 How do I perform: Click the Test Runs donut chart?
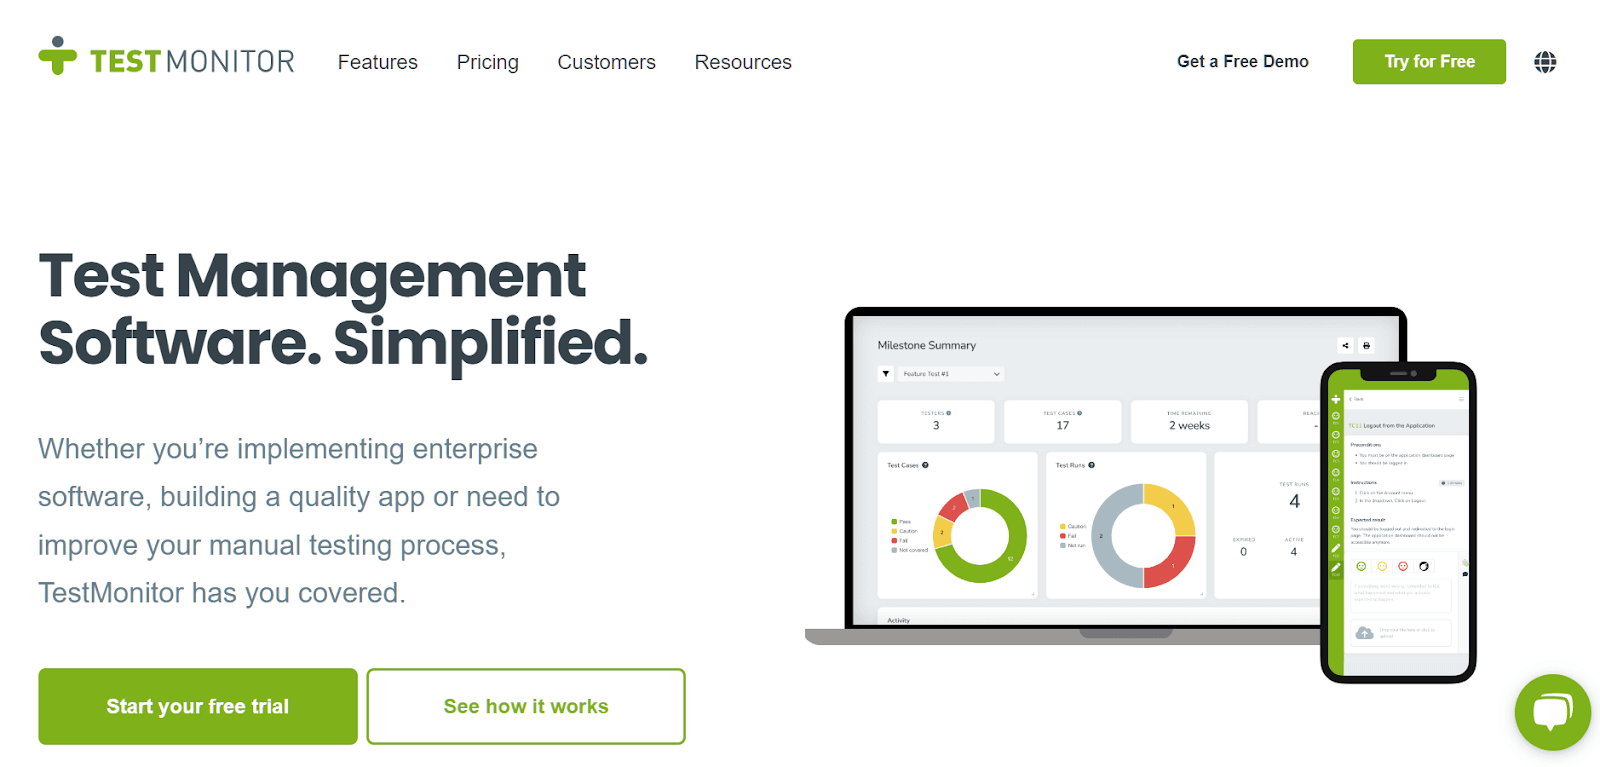tap(1143, 536)
